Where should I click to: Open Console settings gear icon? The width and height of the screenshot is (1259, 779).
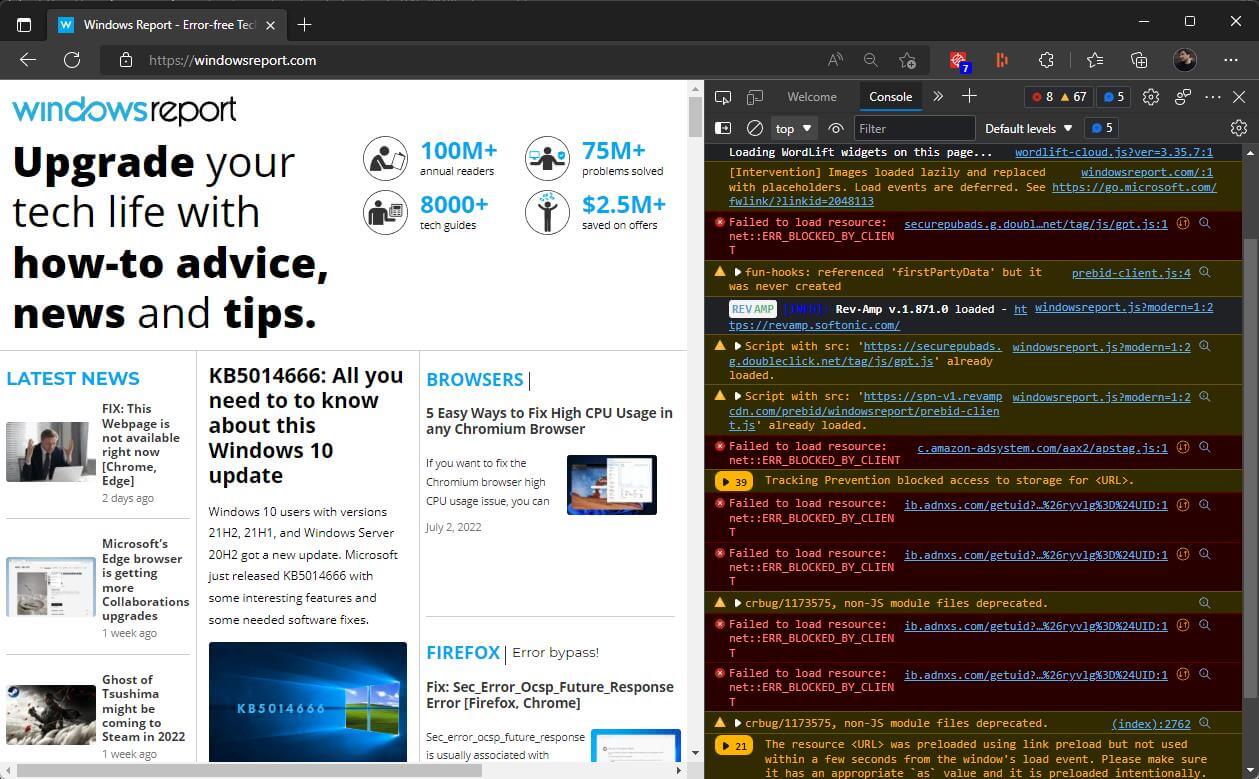(x=1239, y=128)
